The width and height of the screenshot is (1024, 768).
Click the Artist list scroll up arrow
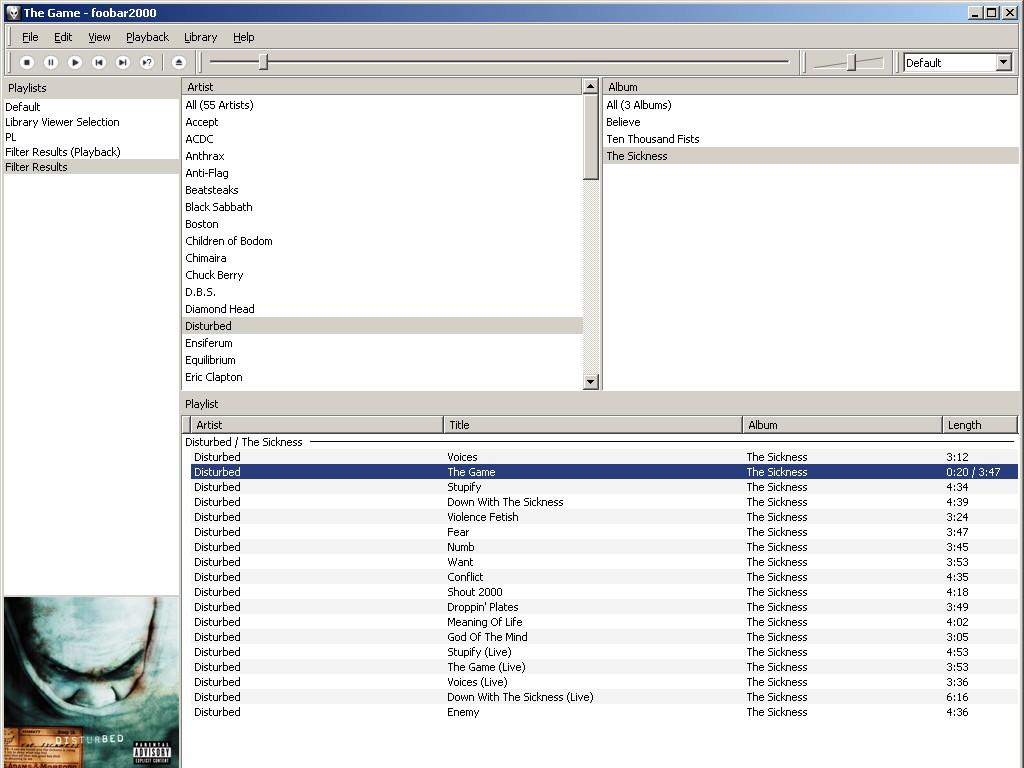[590, 86]
